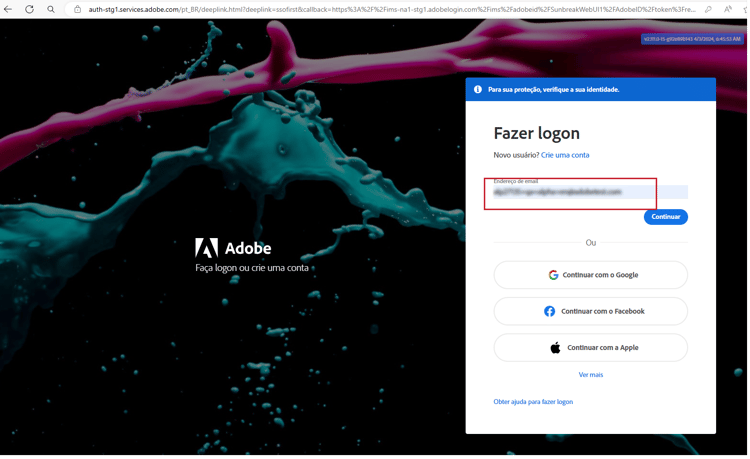Viewport: 750px width, 459px height.
Task: Select the address bar URL text
Action: tap(392, 9)
